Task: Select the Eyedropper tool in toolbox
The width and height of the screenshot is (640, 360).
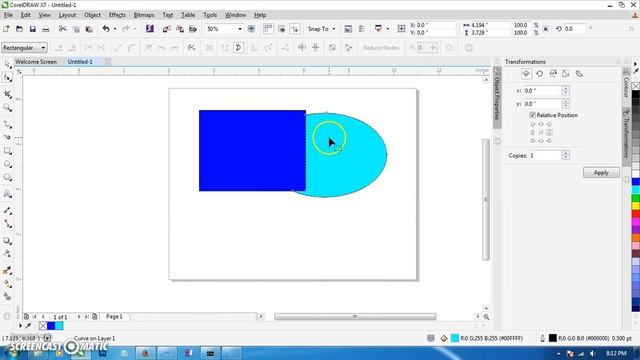Action: (7, 270)
